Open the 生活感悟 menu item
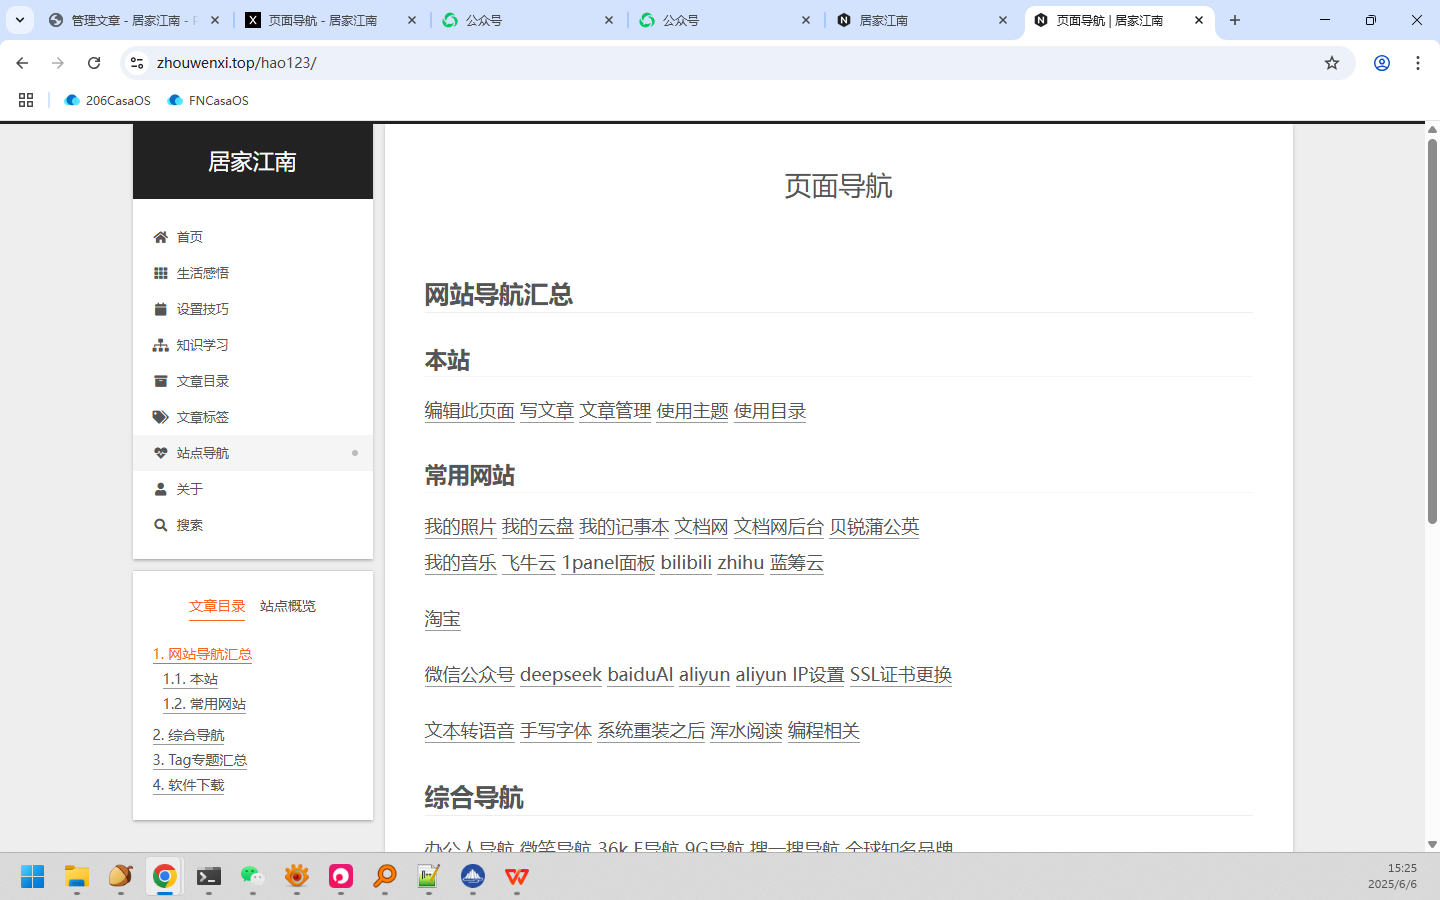Image resolution: width=1440 pixels, height=900 pixels. pos(253,273)
